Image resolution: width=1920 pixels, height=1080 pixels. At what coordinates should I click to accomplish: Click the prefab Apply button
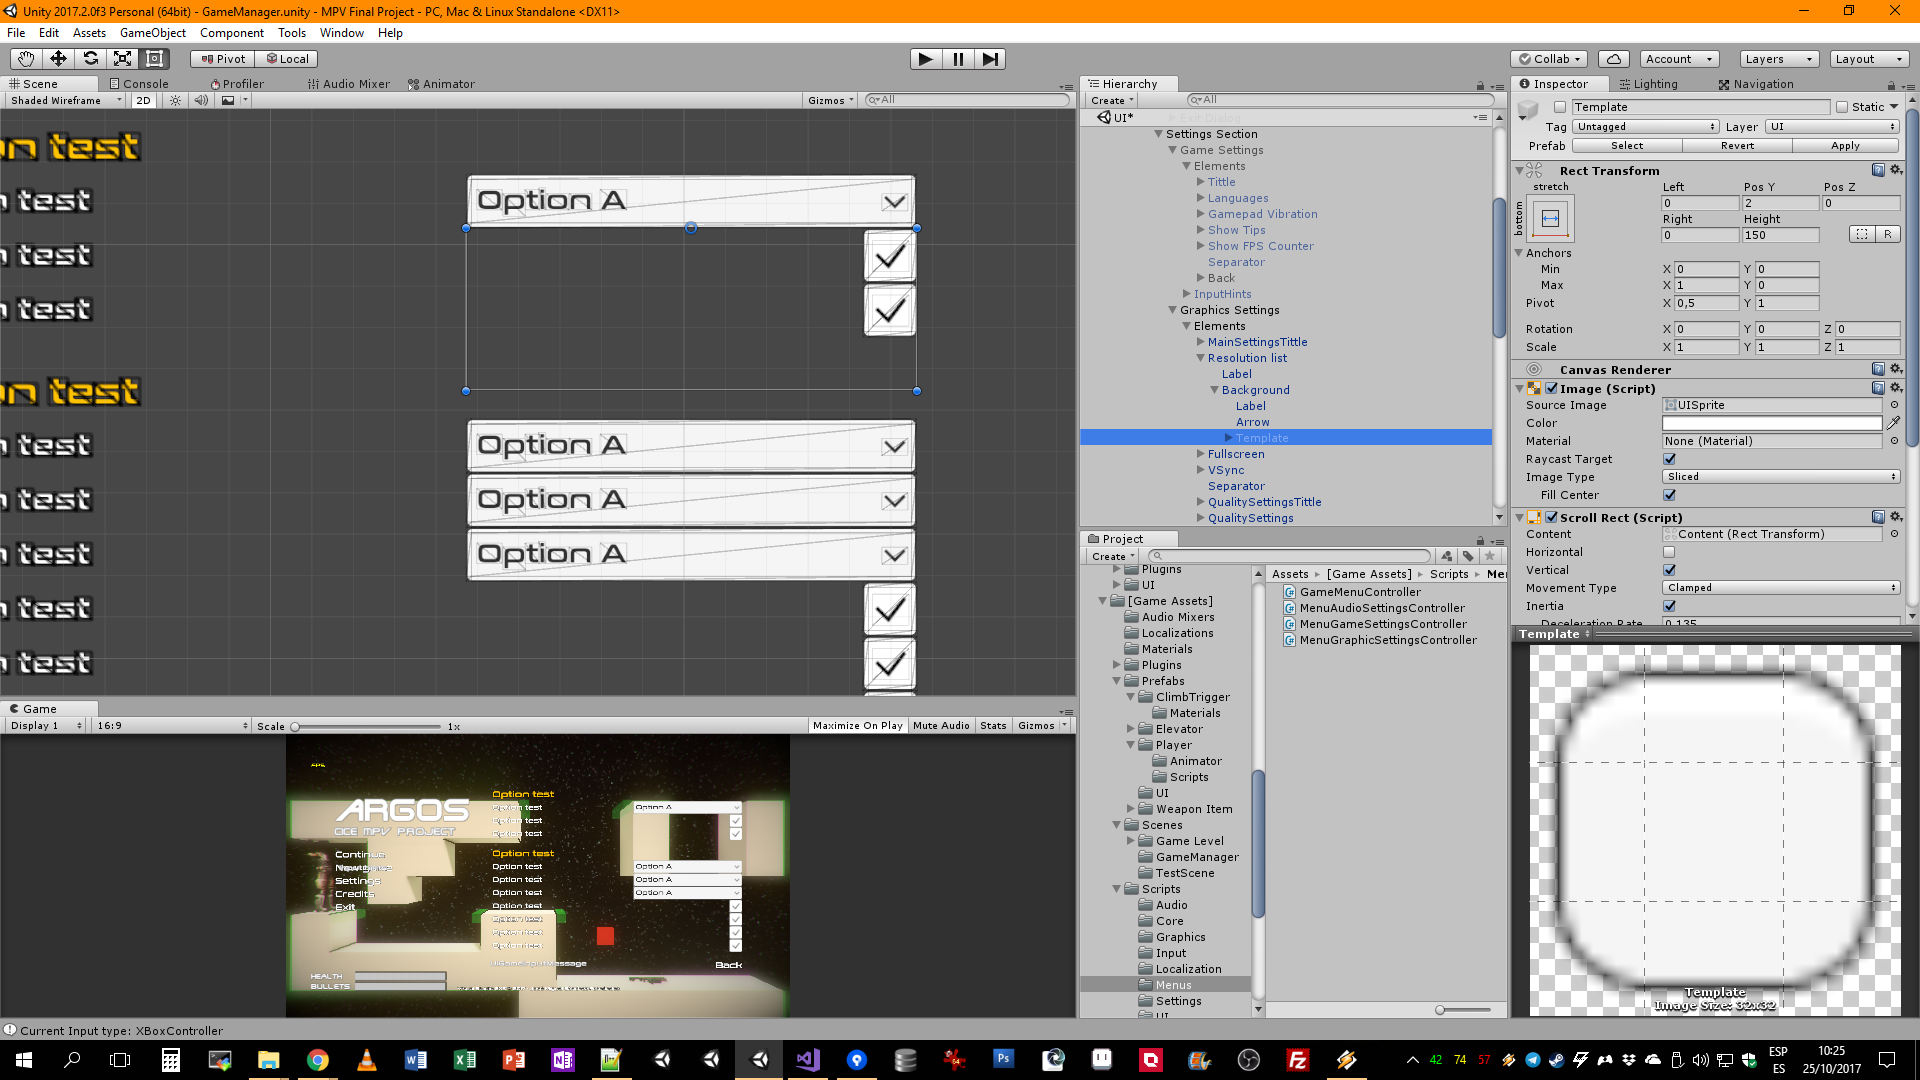coord(1845,146)
